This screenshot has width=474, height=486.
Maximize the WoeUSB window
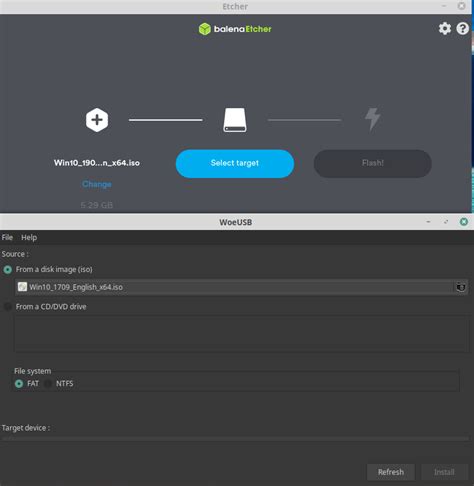(446, 222)
